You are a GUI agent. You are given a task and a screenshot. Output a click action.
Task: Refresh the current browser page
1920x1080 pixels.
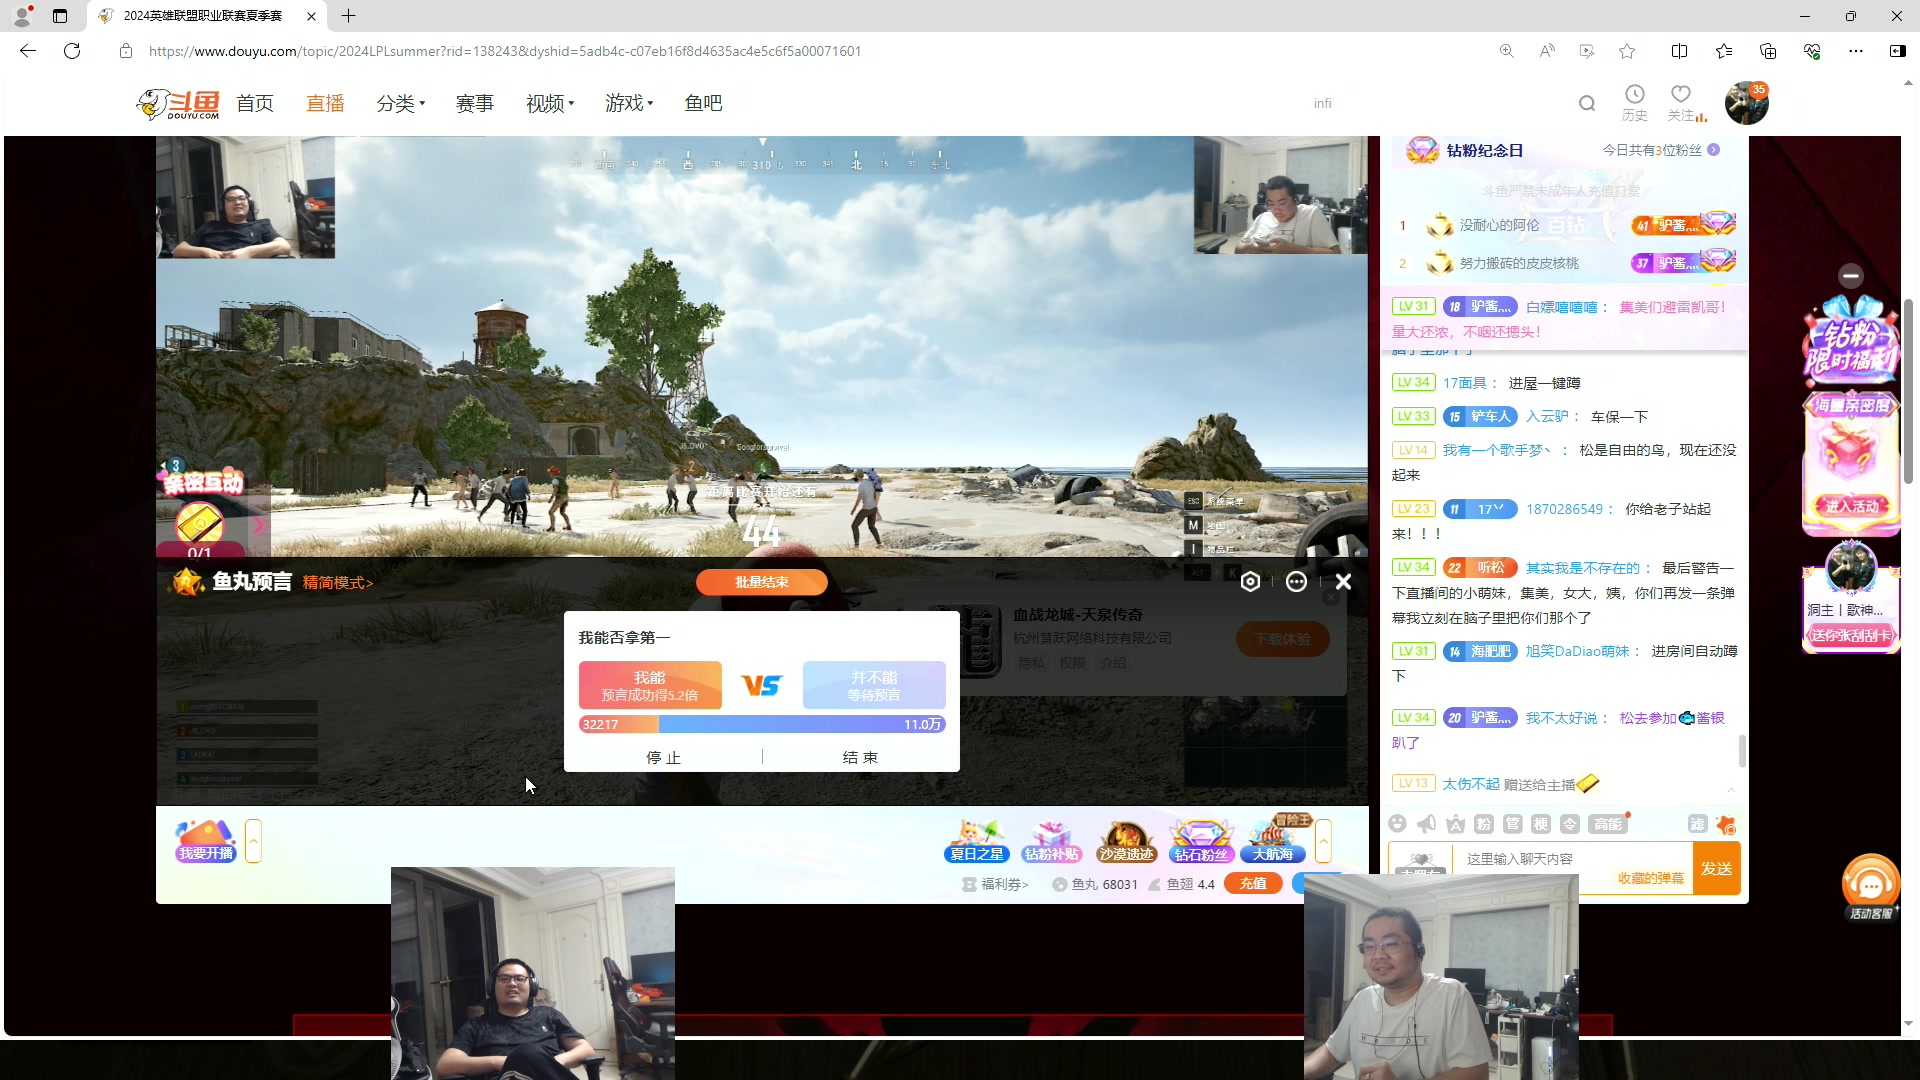click(x=72, y=51)
